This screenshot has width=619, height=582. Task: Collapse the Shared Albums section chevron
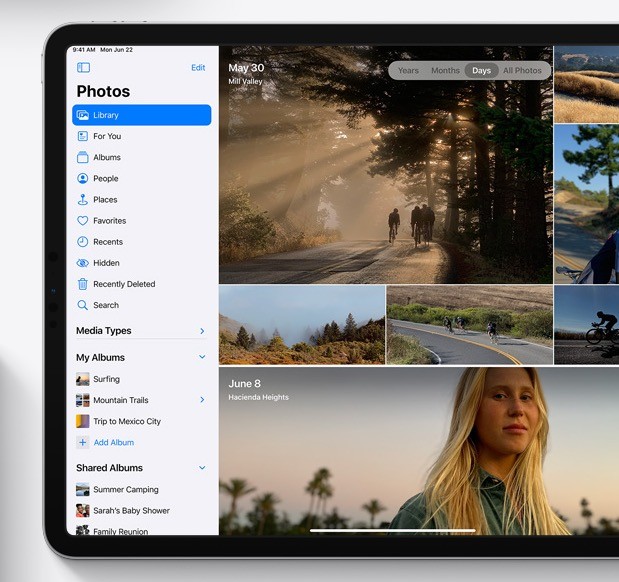point(202,468)
